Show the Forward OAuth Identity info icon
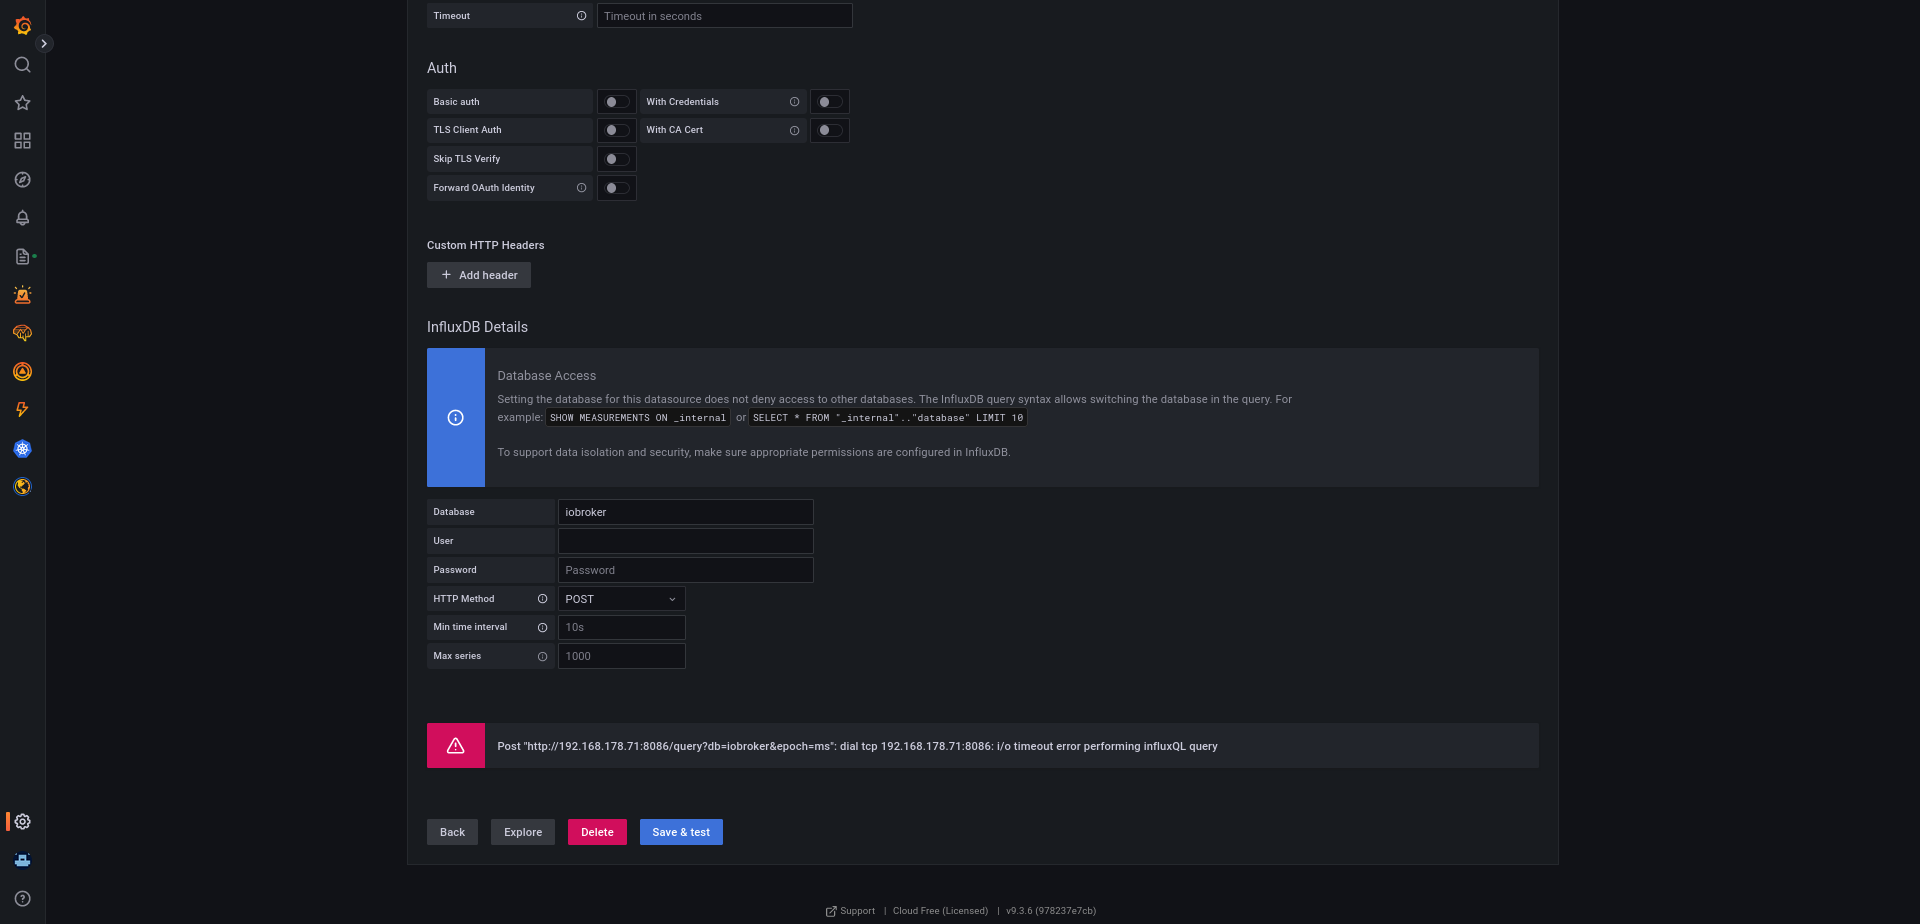 [581, 188]
